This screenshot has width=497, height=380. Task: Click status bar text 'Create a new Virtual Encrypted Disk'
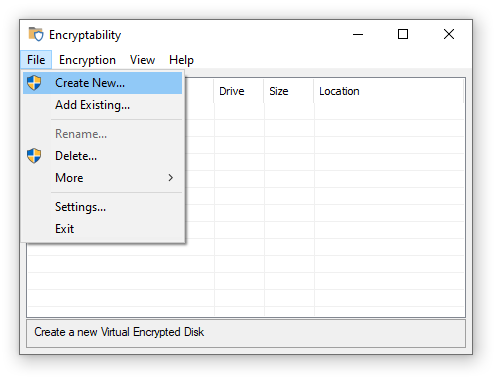tap(119, 332)
